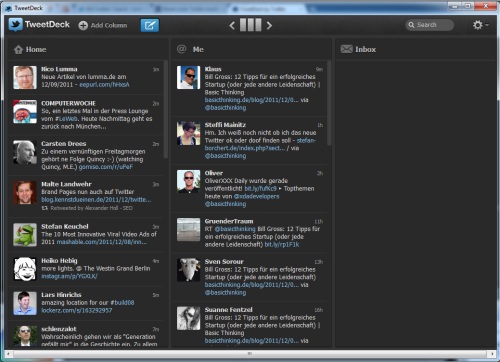
Task: Click the Suanne Fentzel username
Action: (228, 310)
